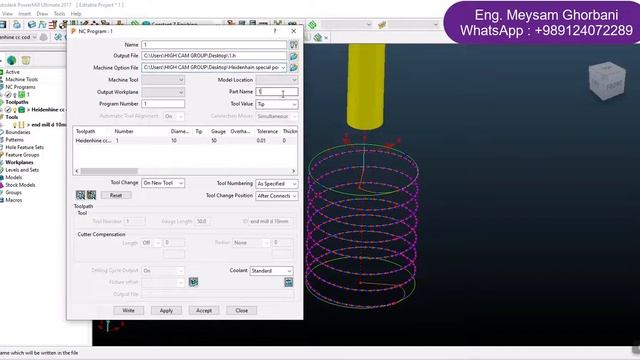
Task: Toggle light bulb of NC program 1
Action: click(x=15, y=95)
